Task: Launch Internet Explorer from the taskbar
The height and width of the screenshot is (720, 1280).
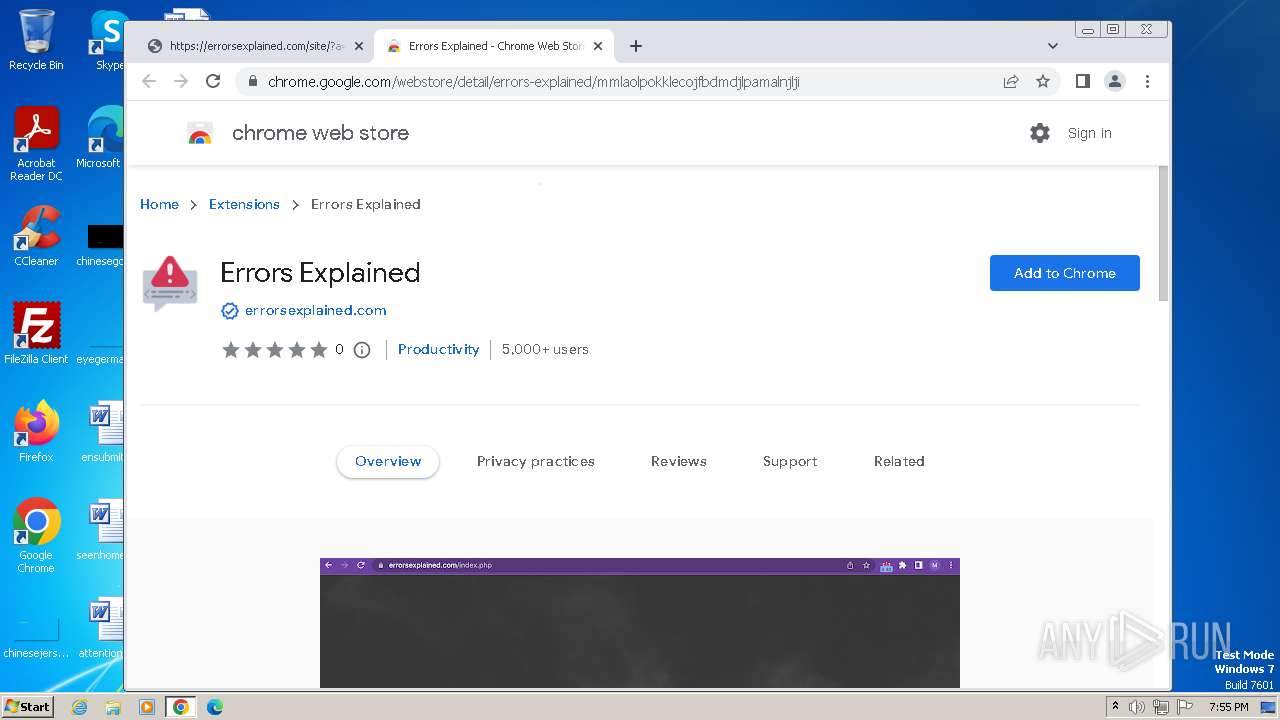Action: pos(80,707)
